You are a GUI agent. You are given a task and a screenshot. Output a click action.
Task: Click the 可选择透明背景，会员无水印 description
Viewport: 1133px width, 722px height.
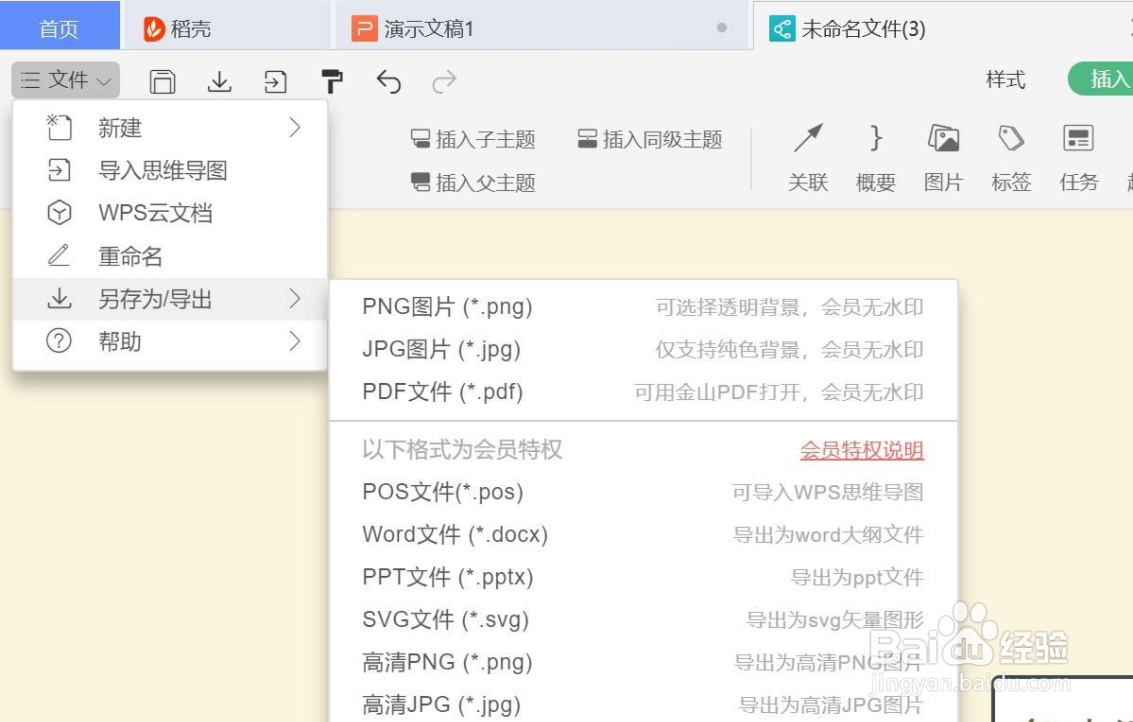[789, 307]
